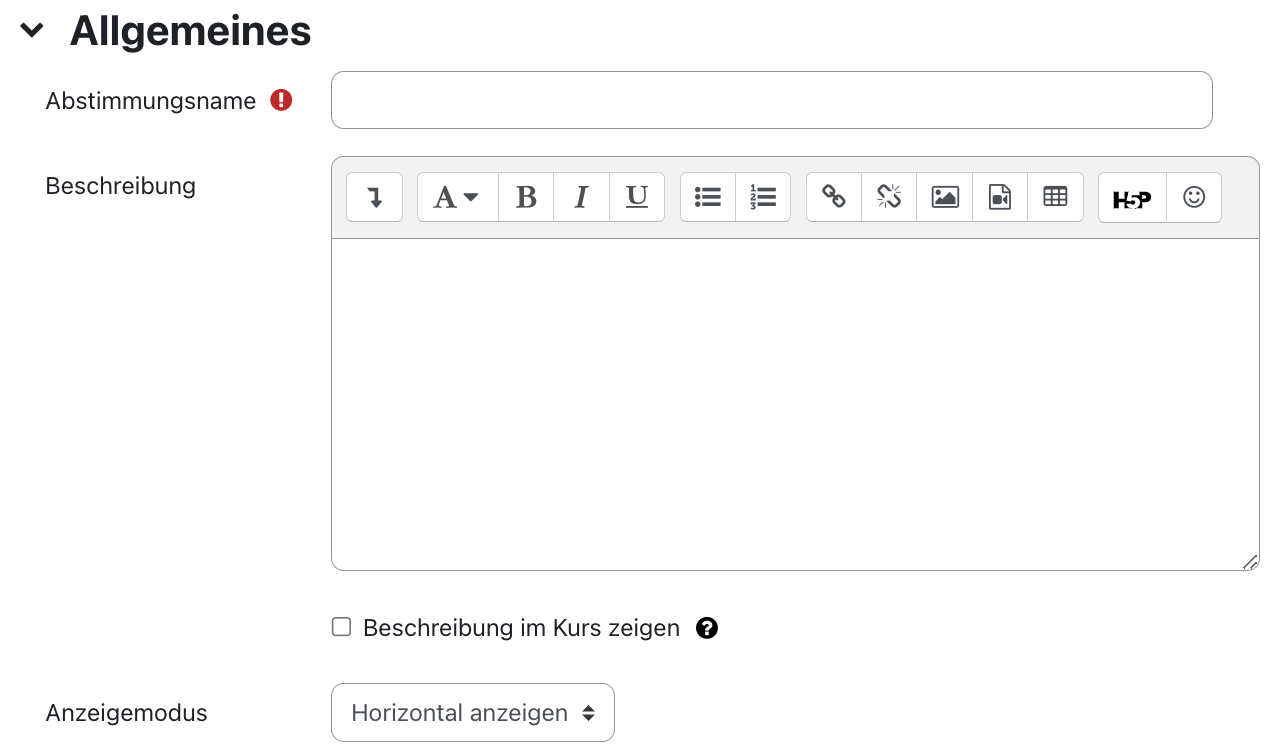Toggle bold formatting in the editor
Screen dimensions: 1284x756
[526, 197]
